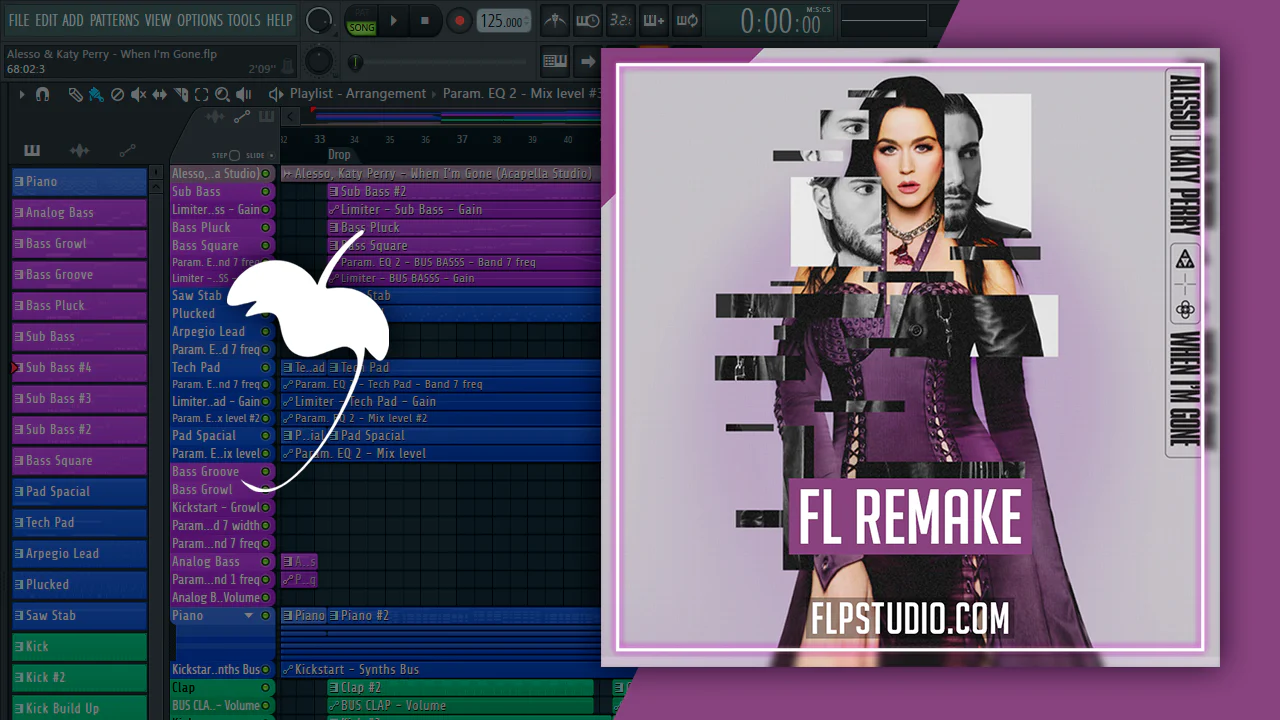This screenshot has height=720, width=1280.
Task: Open the VIEW menu
Action: pyautogui.click(x=158, y=20)
